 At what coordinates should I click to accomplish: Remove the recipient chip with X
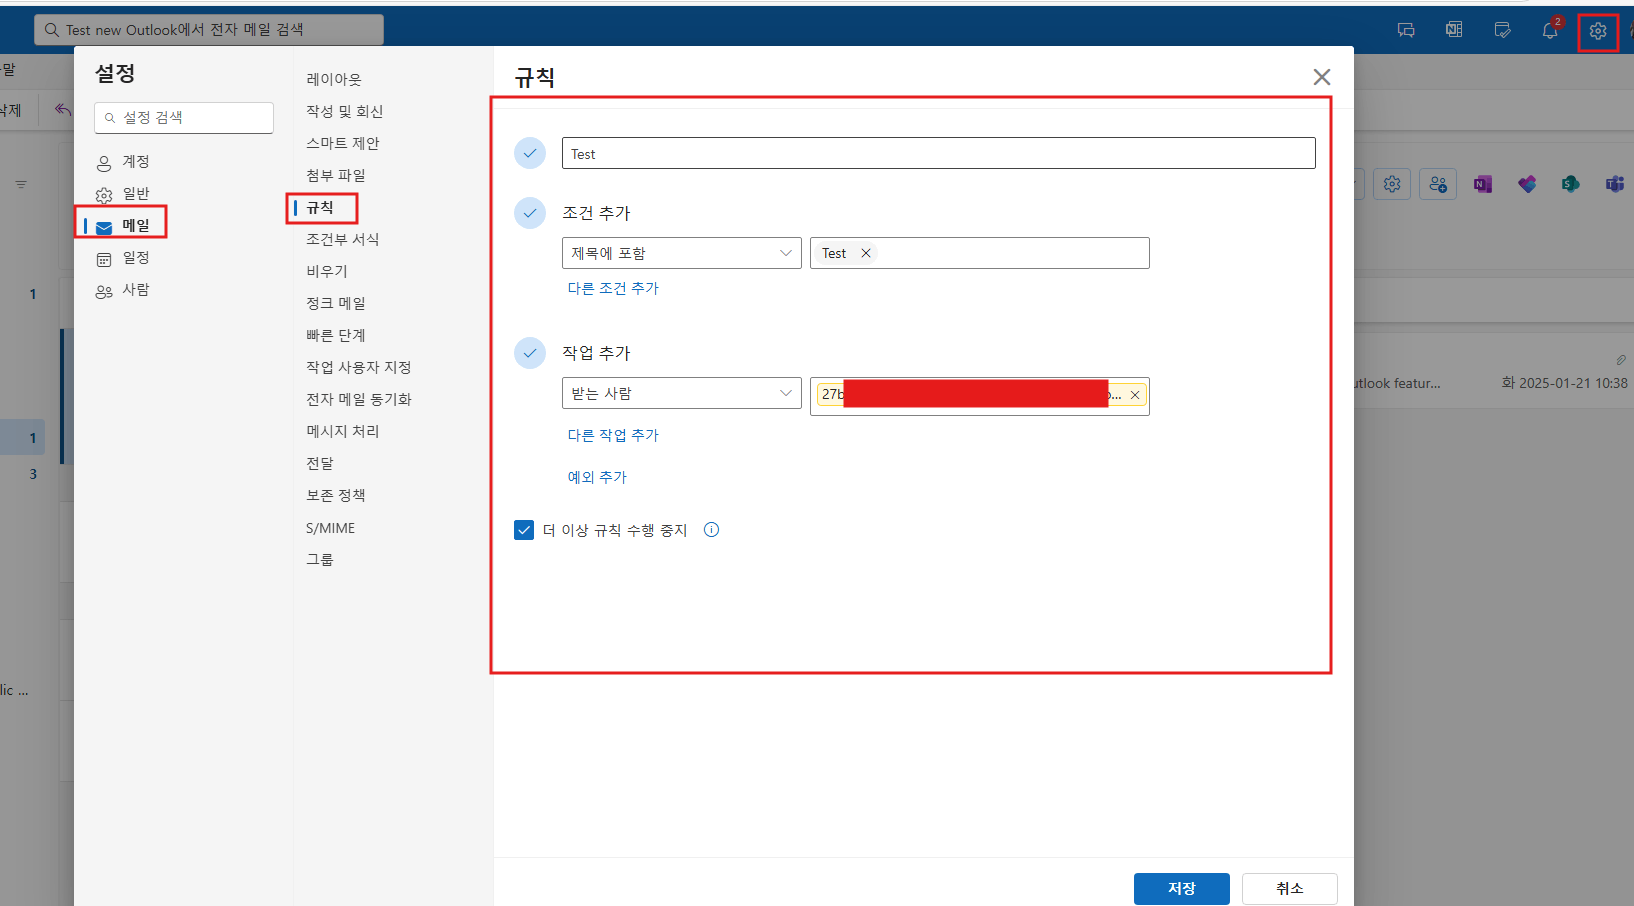[1135, 395]
